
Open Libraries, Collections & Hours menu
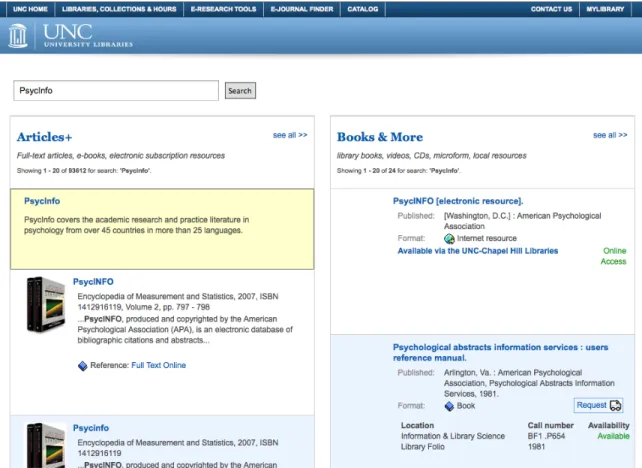point(119,9)
